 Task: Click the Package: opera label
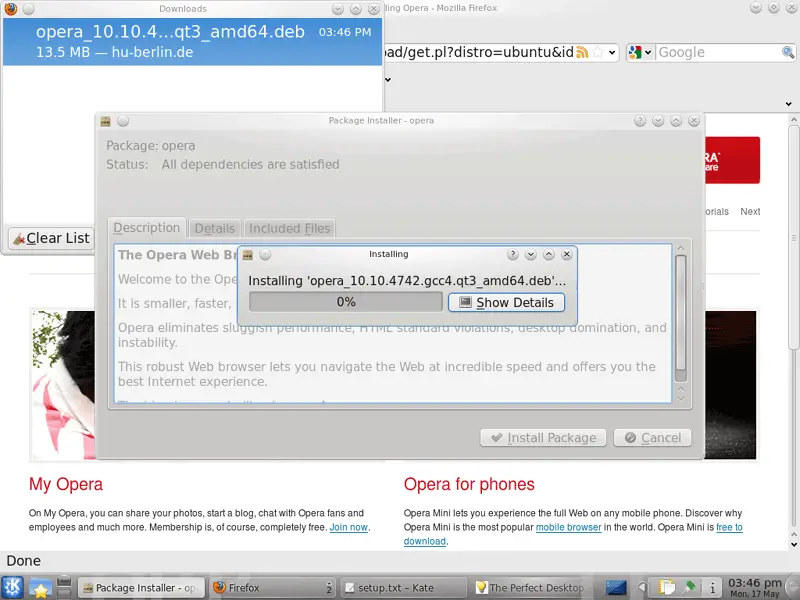[151, 146]
